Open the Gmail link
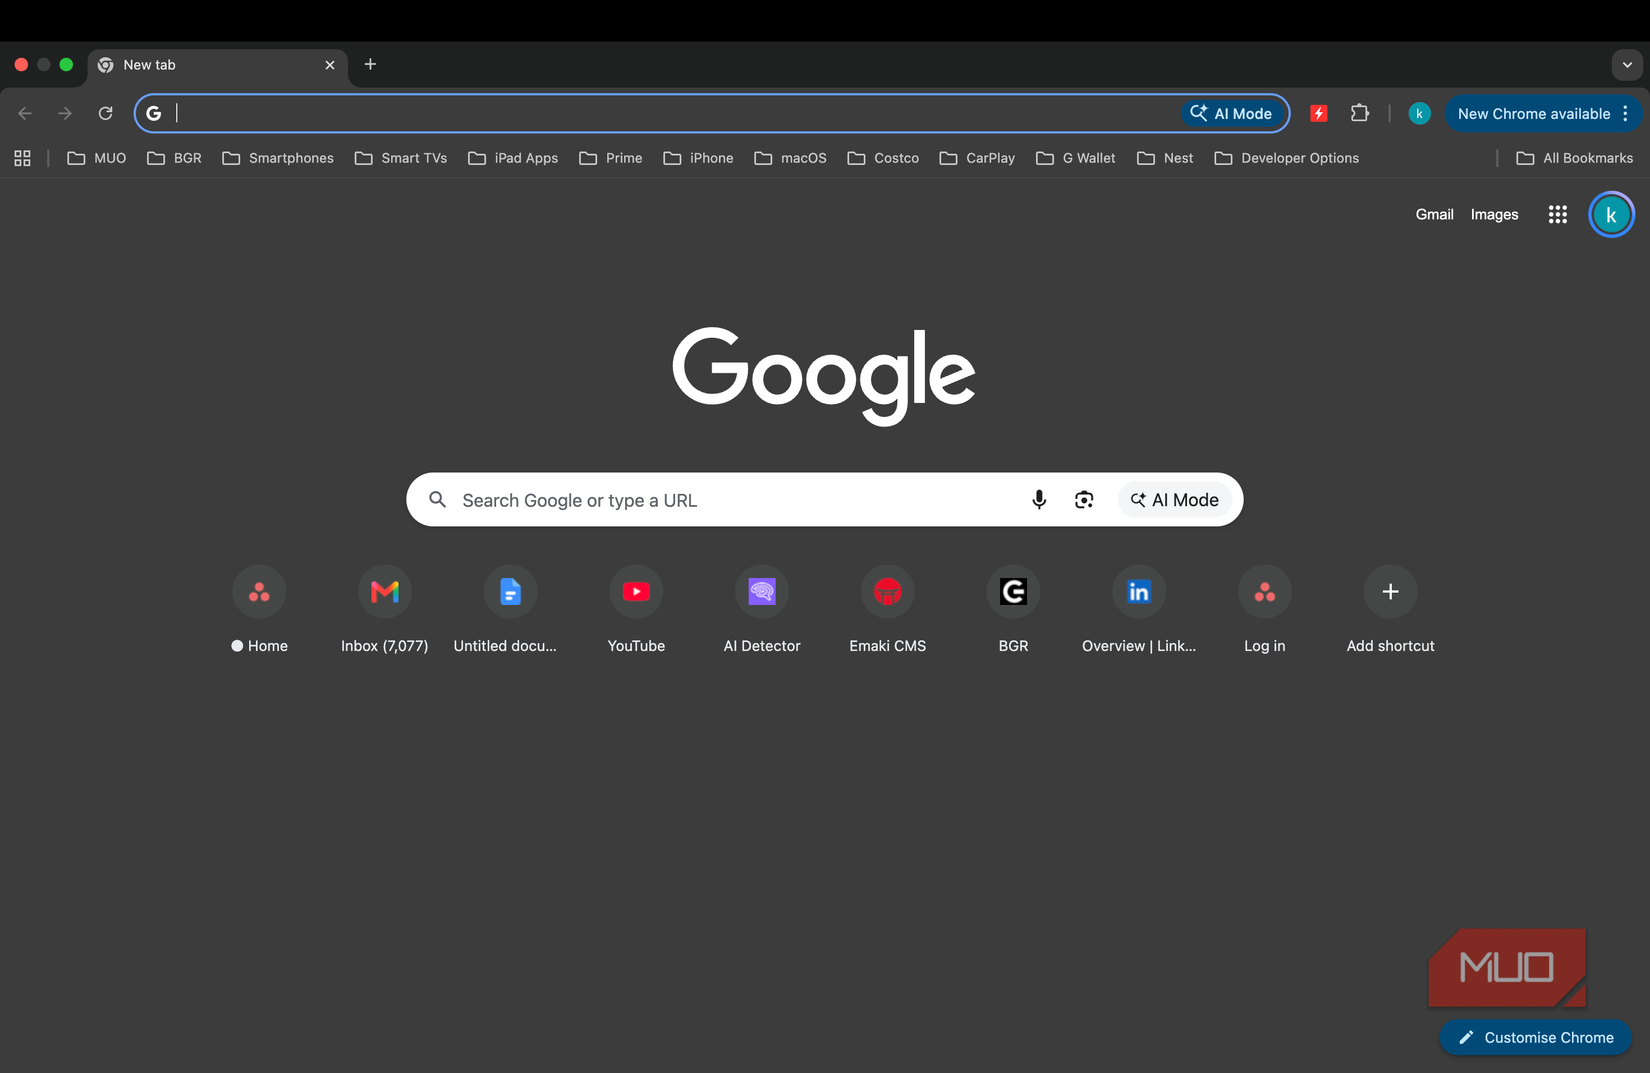Screen dimensions: 1650x1073 (x=1434, y=214)
